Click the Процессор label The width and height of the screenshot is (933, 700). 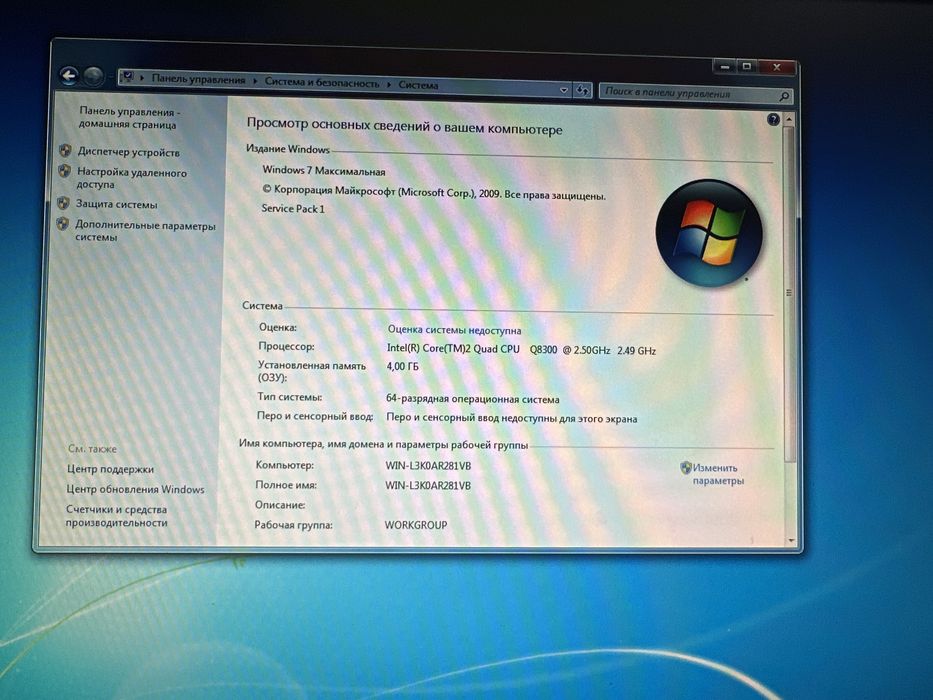[286, 346]
